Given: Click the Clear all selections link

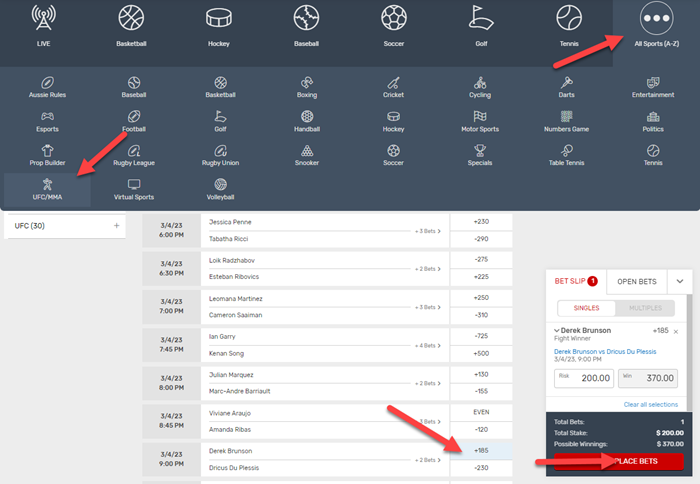Looking at the screenshot, I should click(652, 404).
